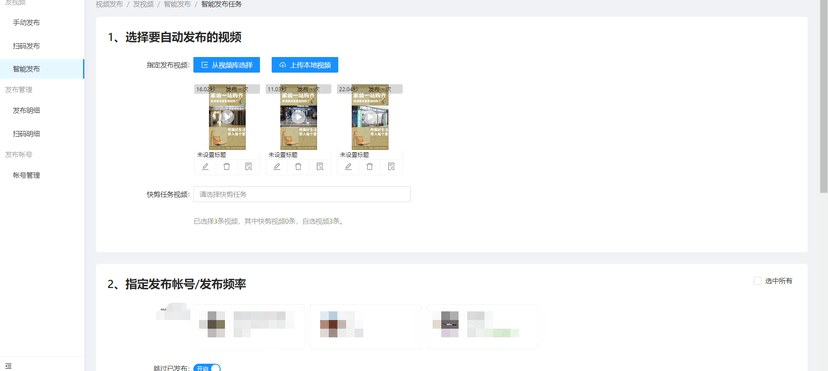Click the 11.03秒 duration label

pyautogui.click(x=276, y=89)
